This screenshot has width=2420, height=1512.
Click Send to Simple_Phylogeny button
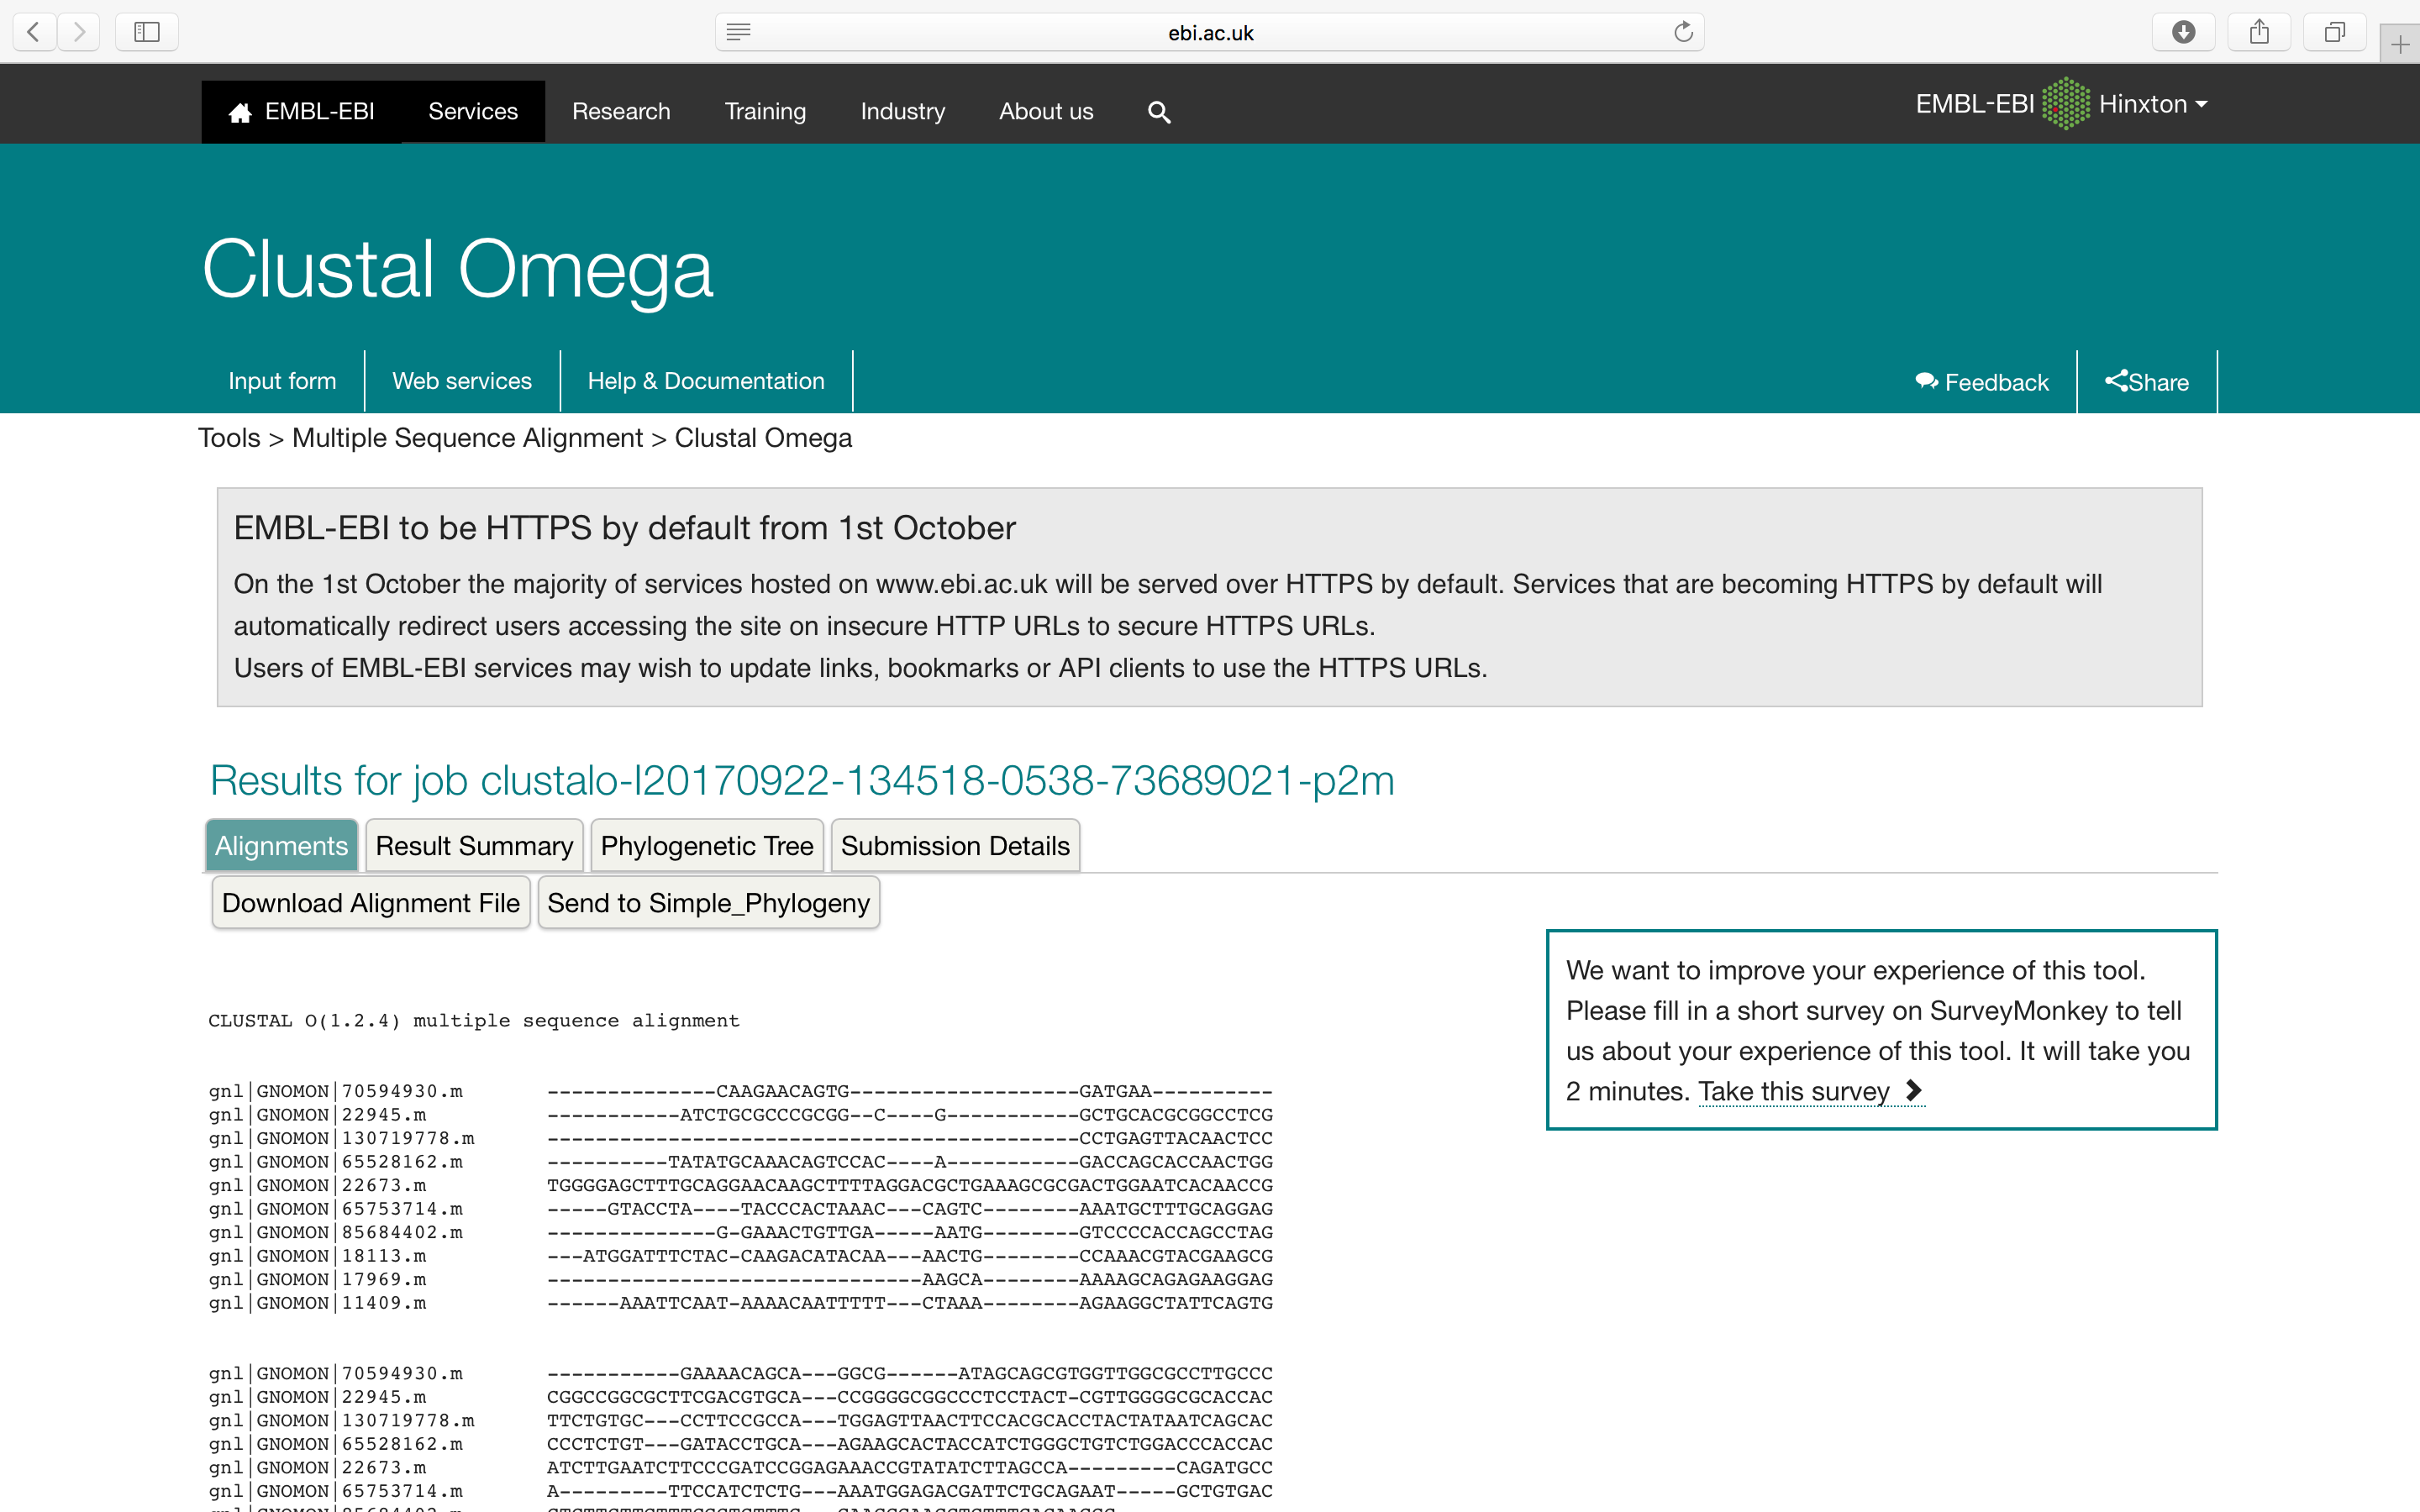pyautogui.click(x=709, y=903)
